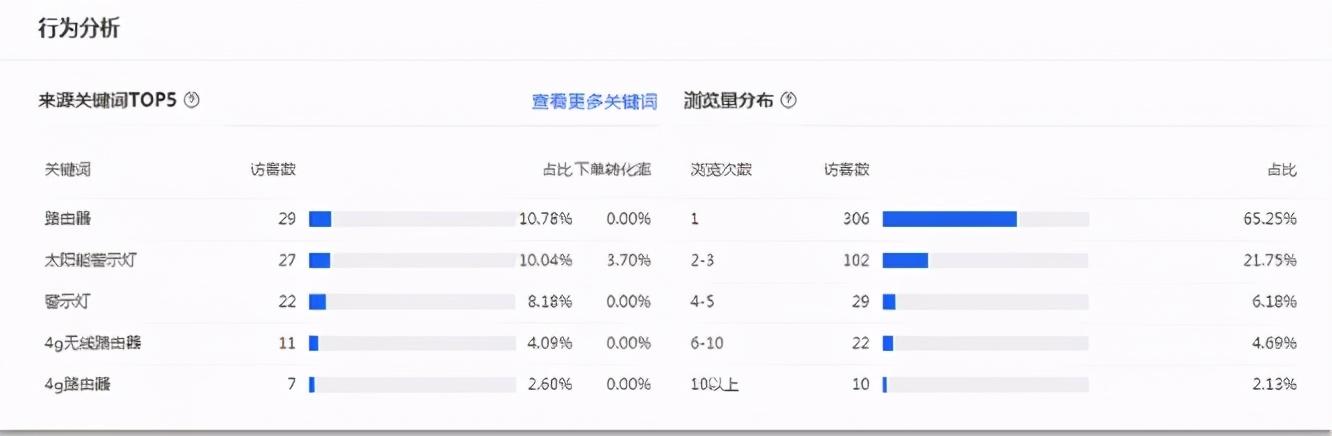Open the 查看更多关键词 link
Image resolution: width=1332 pixels, height=436 pixels.
click(594, 101)
